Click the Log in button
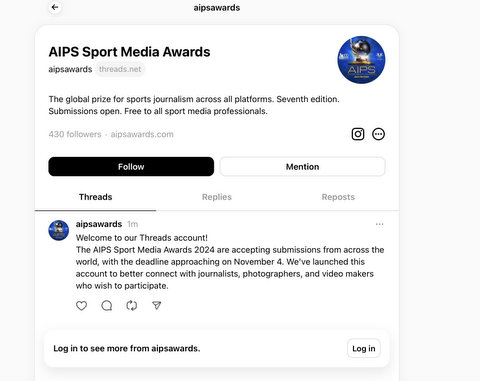The image size is (480, 381). [364, 348]
